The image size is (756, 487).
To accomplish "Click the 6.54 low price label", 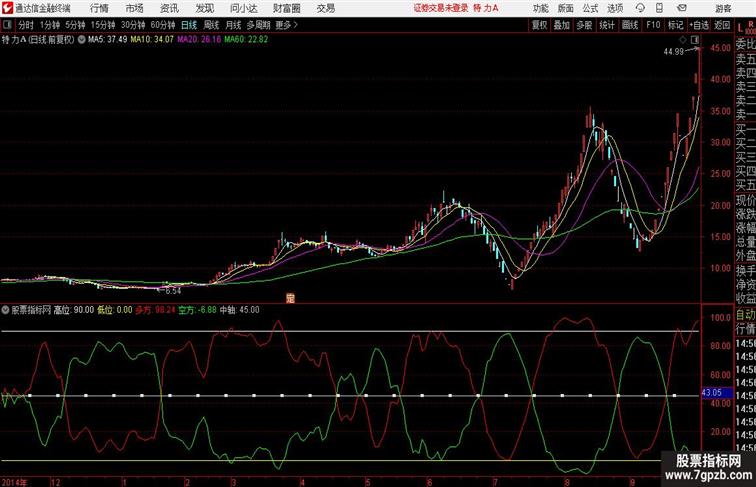I will click(x=173, y=291).
